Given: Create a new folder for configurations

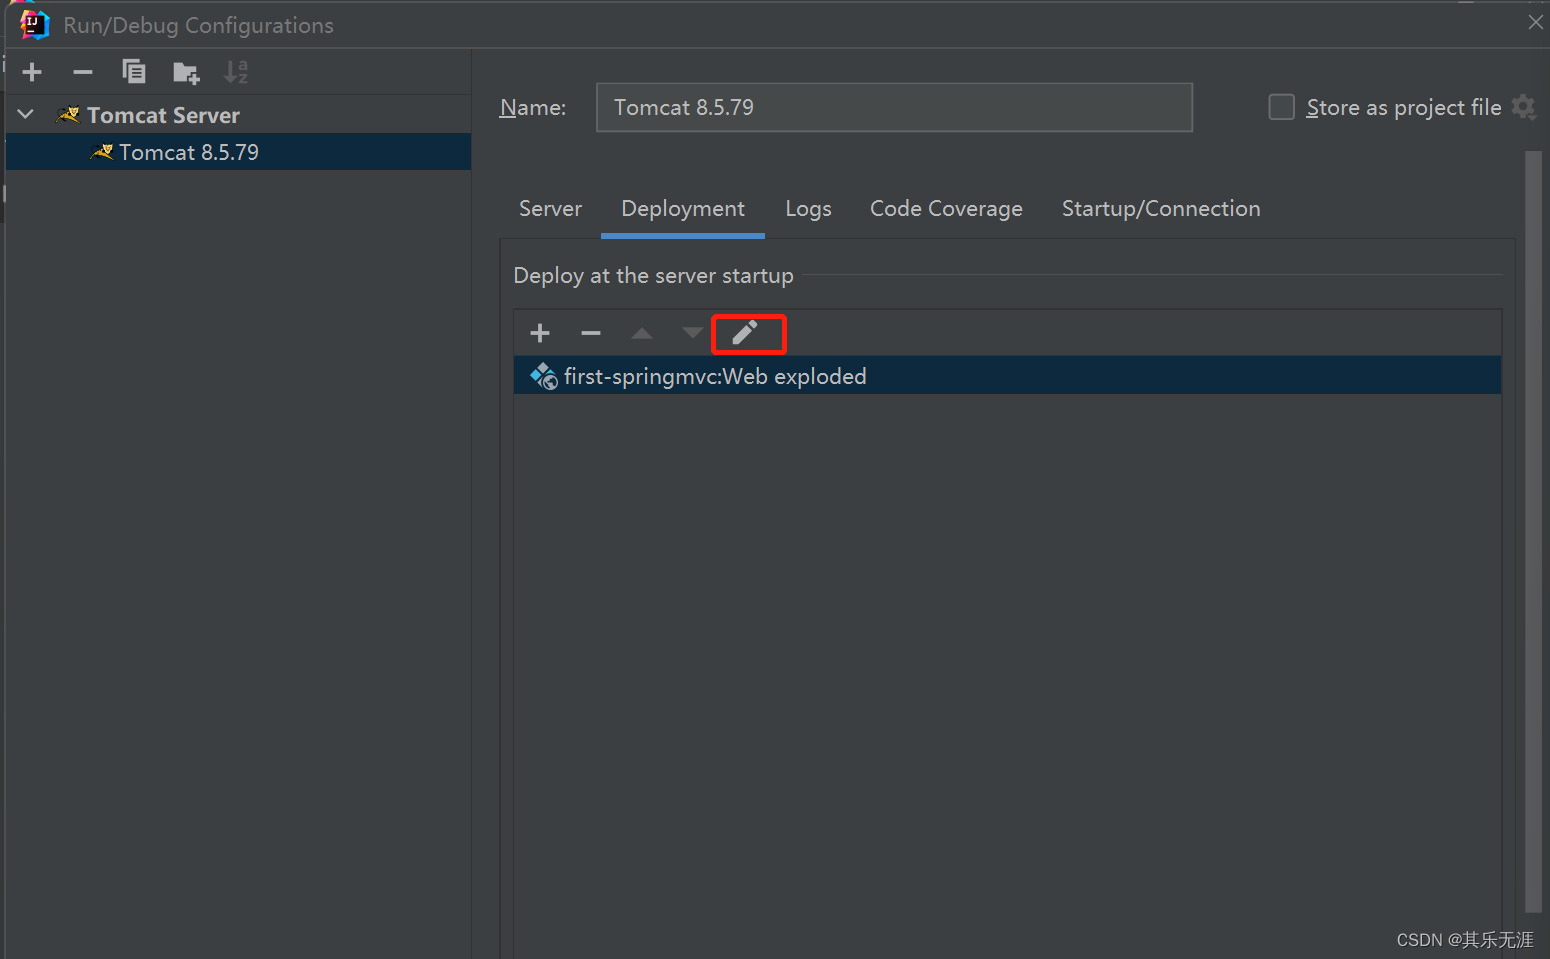Looking at the screenshot, I should click(185, 71).
